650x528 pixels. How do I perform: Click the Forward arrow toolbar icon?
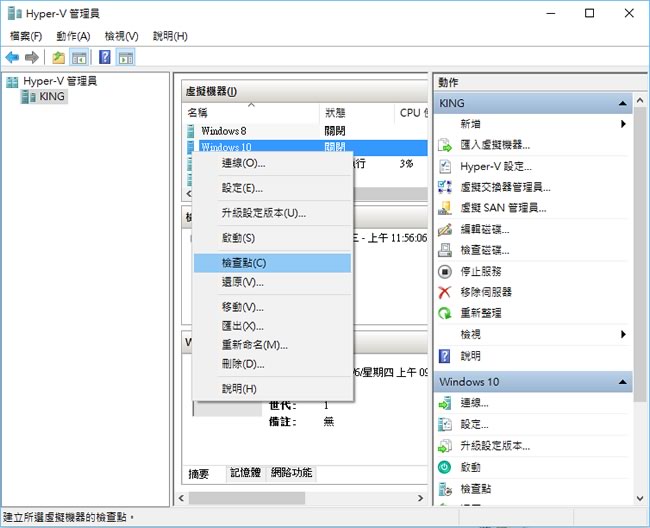point(32,57)
